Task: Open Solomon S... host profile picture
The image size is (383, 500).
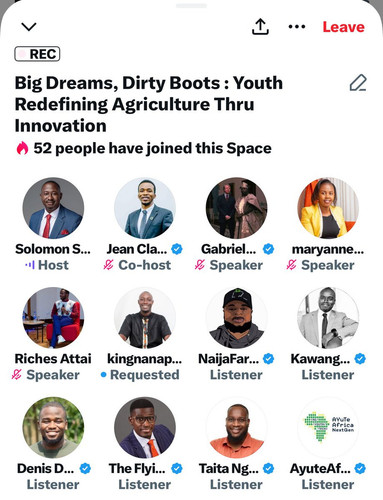Action: pyautogui.click(x=53, y=208)
